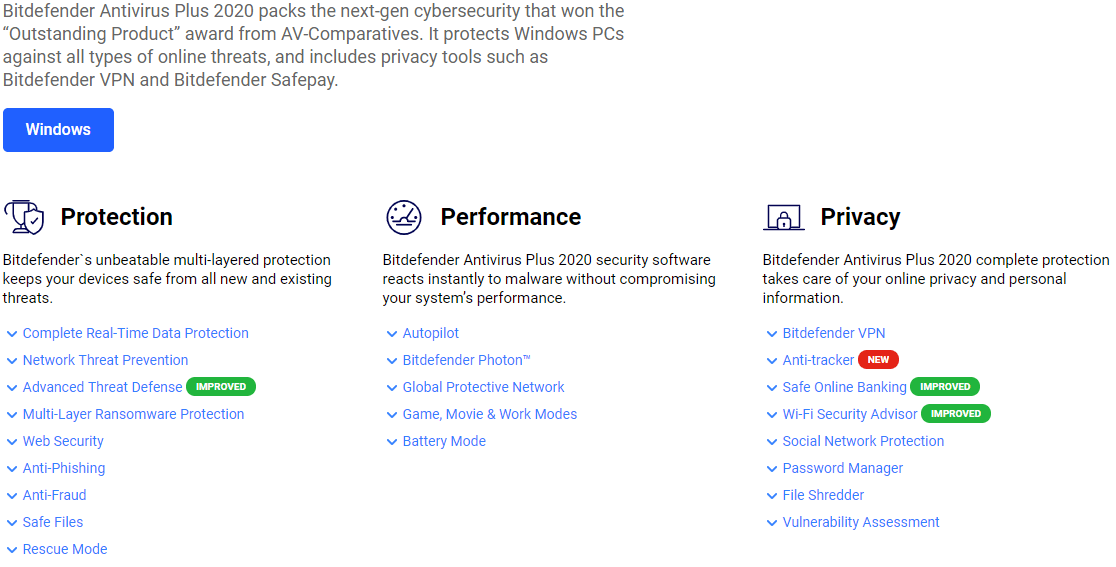Click IMPROVED badge next to Advanced Threat Defense
The image size is (1116, 567).
tap(221, 387)
